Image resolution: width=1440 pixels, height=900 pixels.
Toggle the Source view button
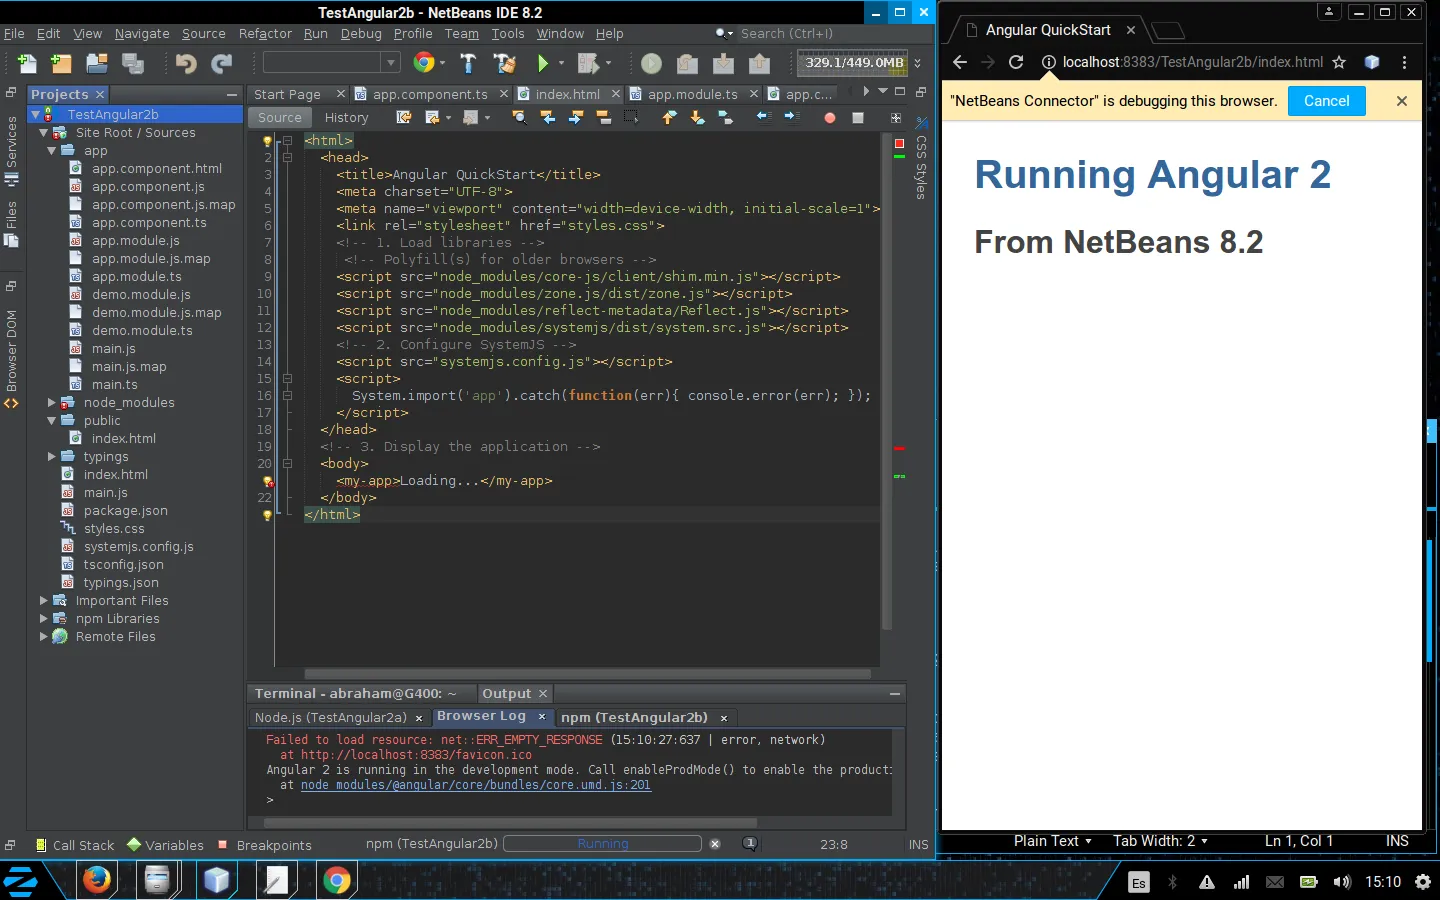[x=279, y=118]
